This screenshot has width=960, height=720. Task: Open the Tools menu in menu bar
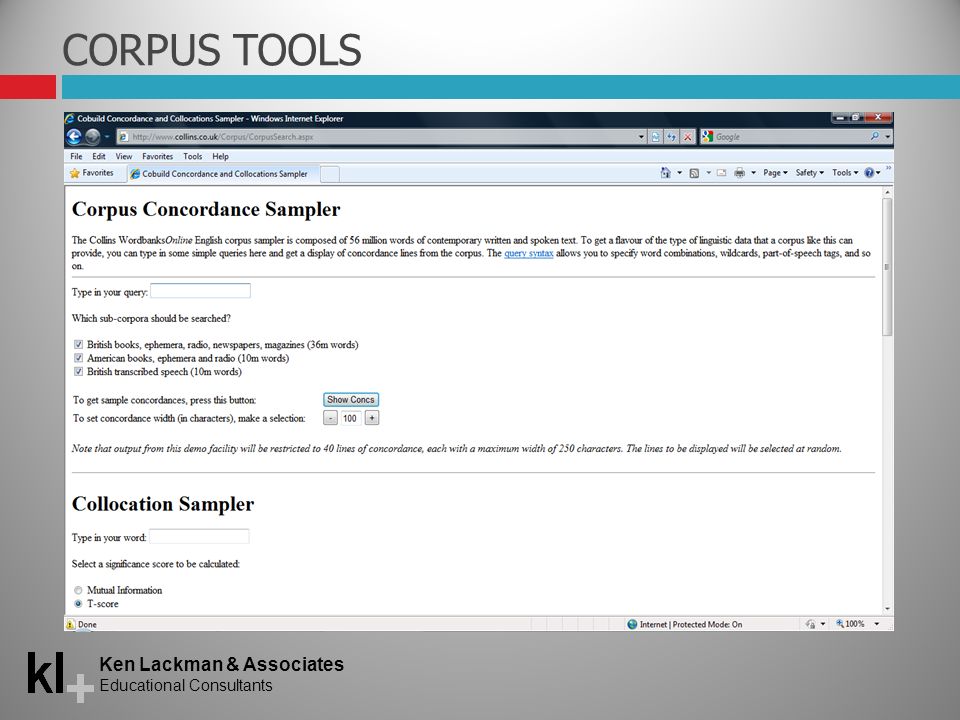pyautogui.click(x=192, y=156)
